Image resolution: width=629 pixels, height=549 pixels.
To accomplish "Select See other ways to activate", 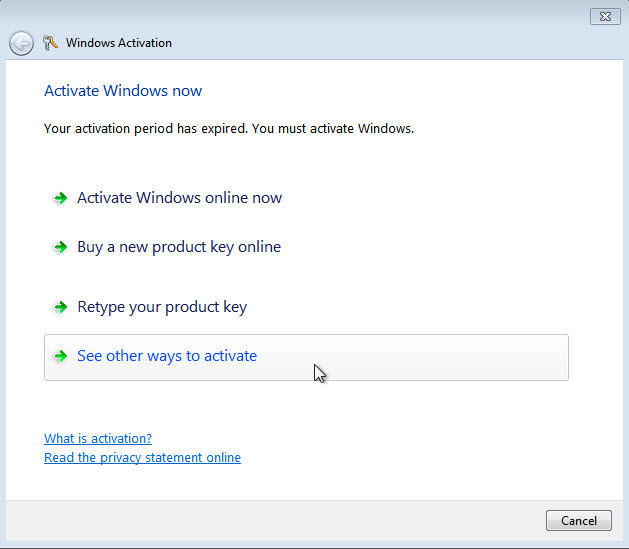I will pyautogui.click(x=306, y=357).
